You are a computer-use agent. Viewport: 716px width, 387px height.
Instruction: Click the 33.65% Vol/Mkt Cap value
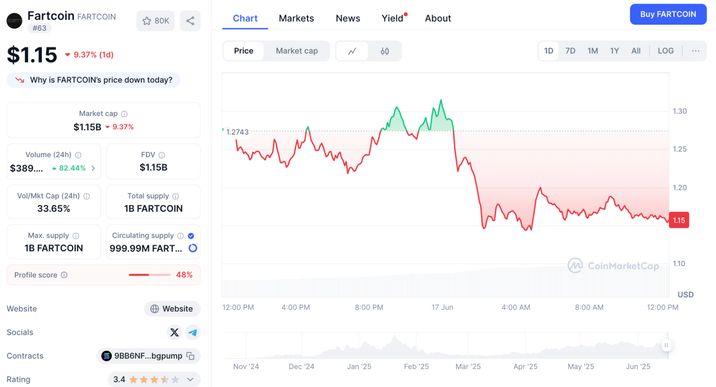(x=53, y=209)
